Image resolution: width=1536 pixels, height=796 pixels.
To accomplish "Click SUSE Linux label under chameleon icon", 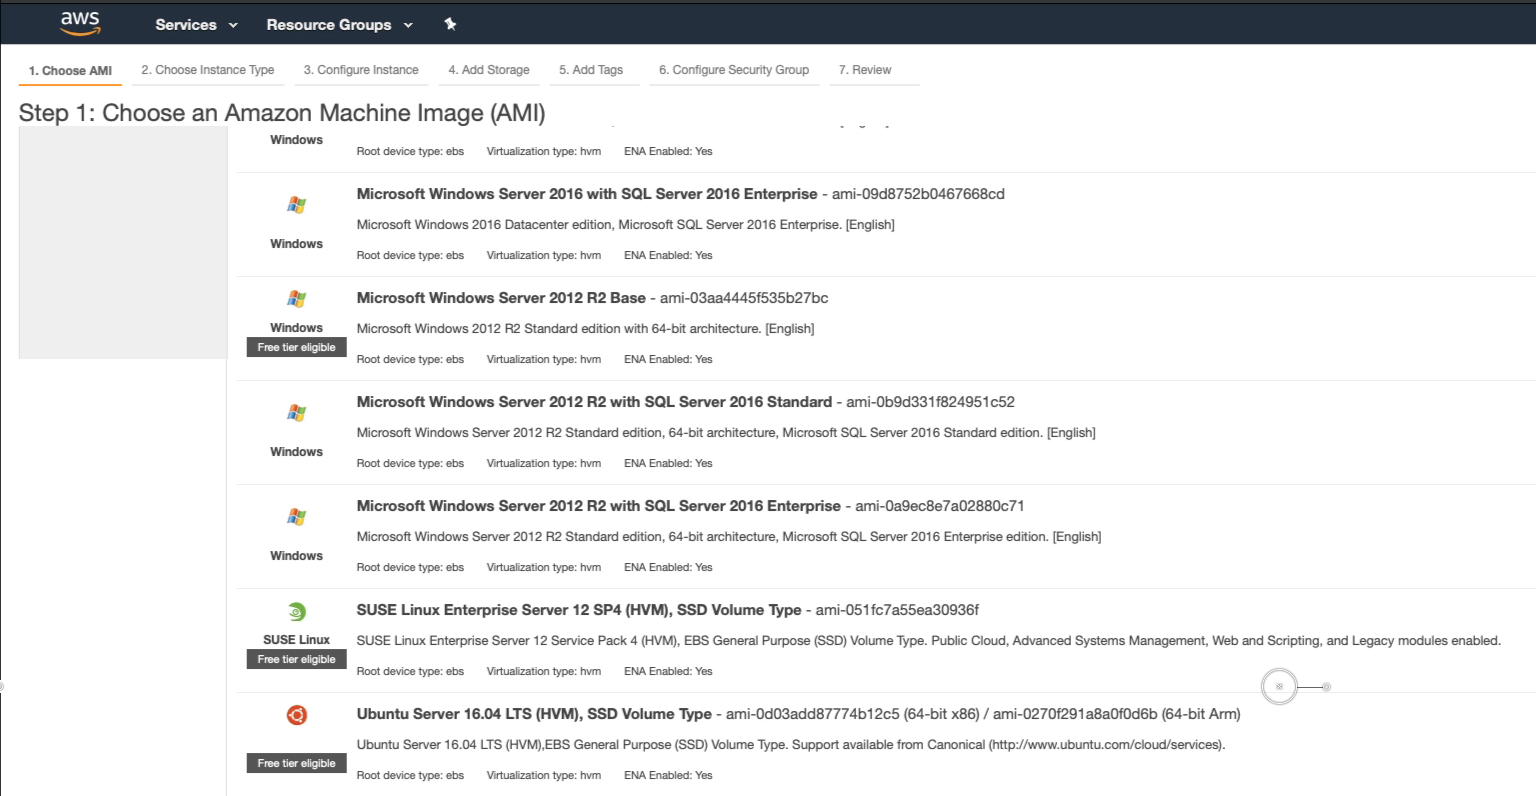I will click(x=296, y=640).
